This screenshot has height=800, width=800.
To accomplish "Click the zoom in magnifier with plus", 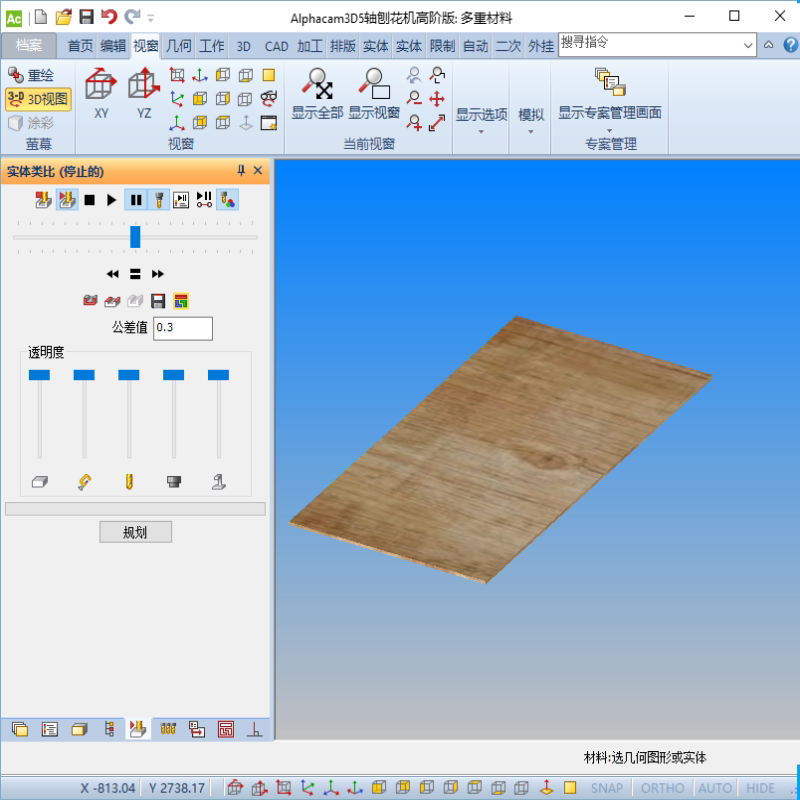I will (x=414, y=122).
